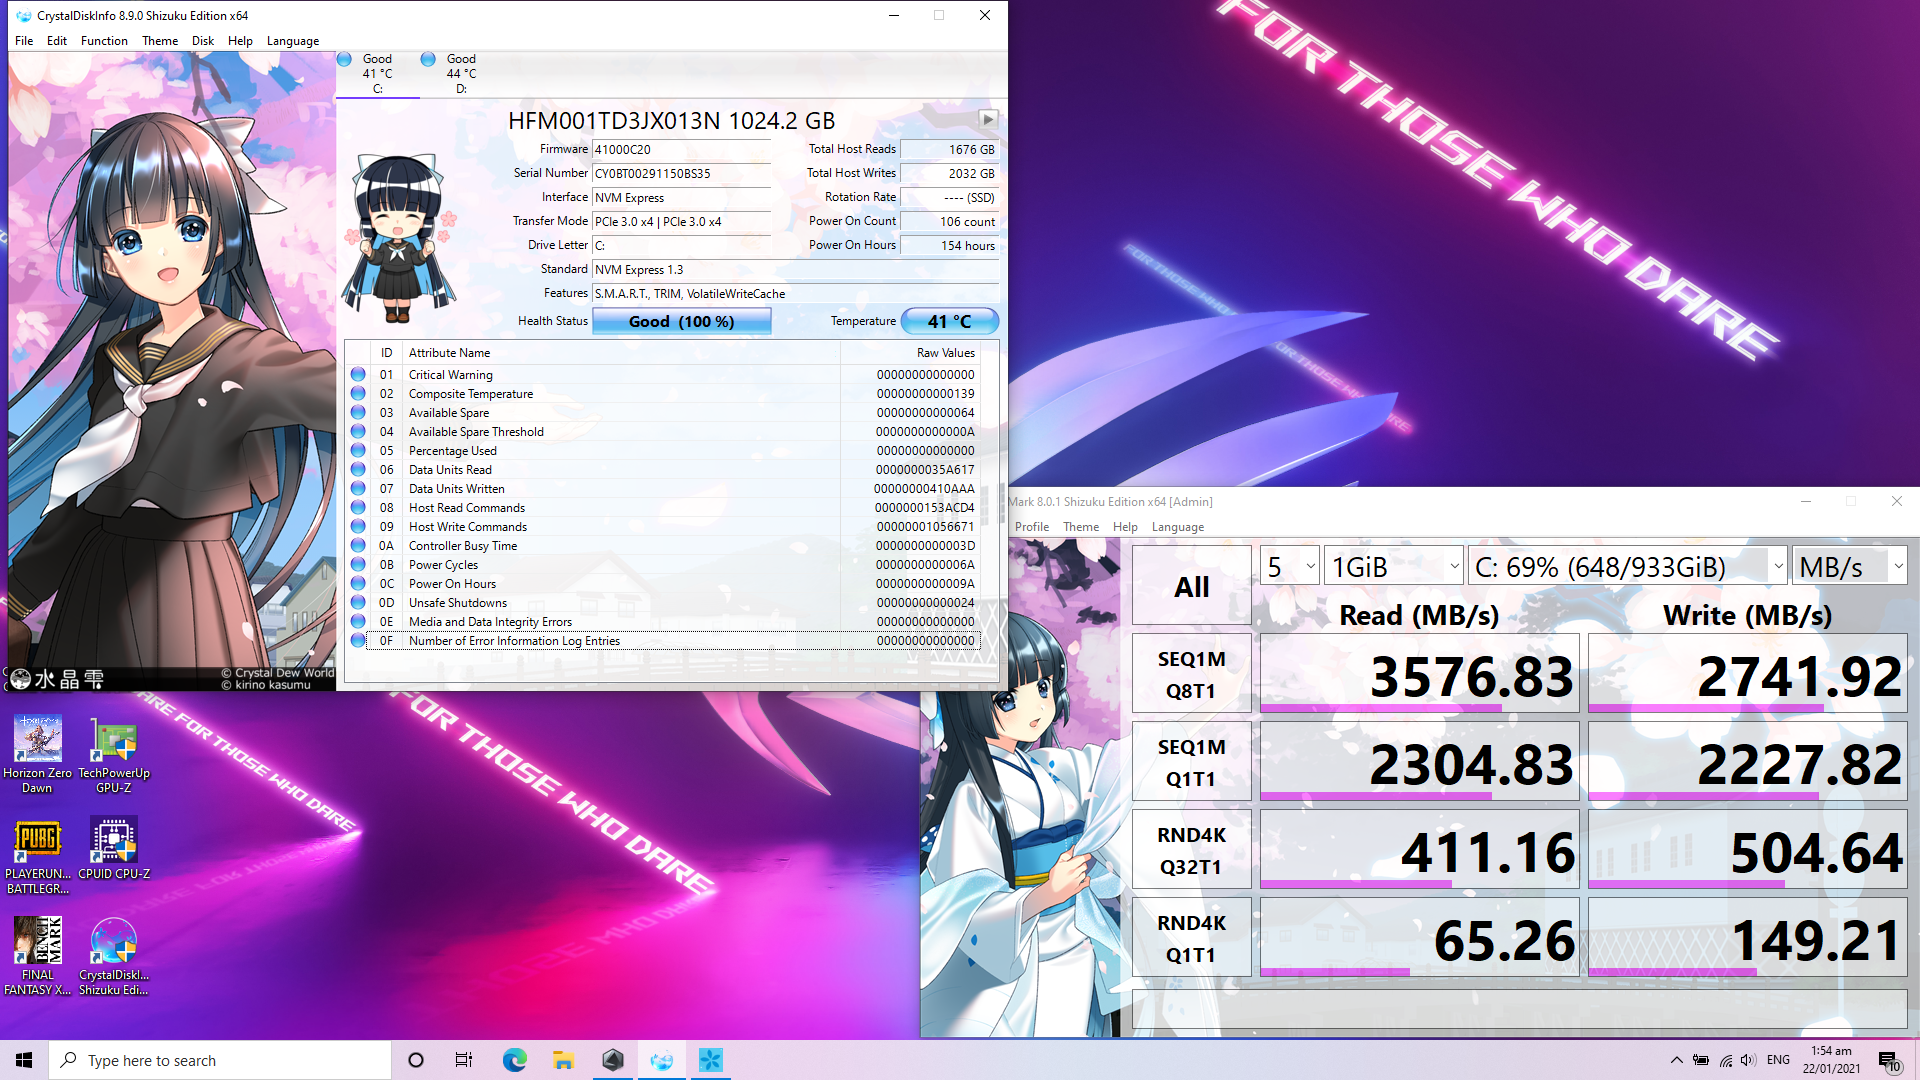Run the SEQ1M Q8T1 test
The height and width of the screenshot is (1080, 1920).
click(x=1191, y=674)
